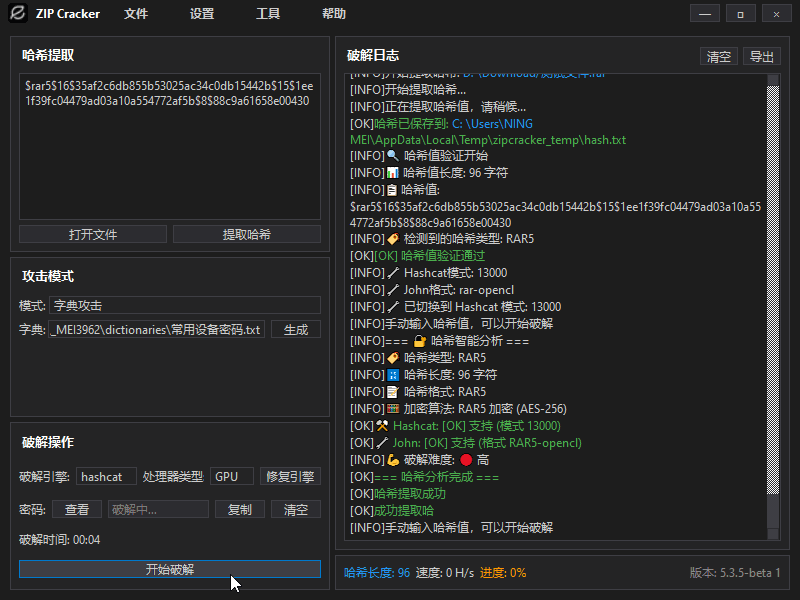Click 清空 to clear the password field
Image resolution: width=800 pixels, height=600 pixels.
(x=297, y=509)
